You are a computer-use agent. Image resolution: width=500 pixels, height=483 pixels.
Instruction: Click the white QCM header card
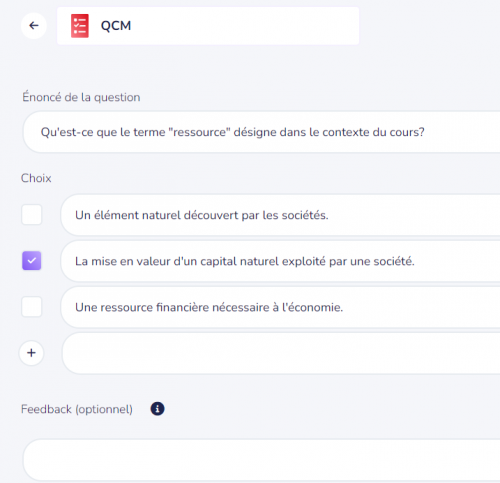pyautogui.click(x=208, y=26)
